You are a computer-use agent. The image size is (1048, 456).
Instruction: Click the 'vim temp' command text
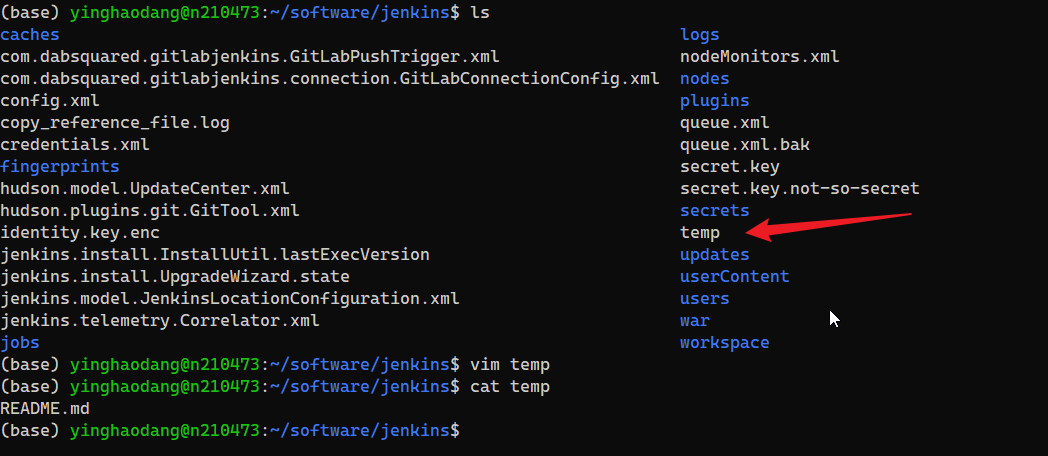tap(510, 365)
